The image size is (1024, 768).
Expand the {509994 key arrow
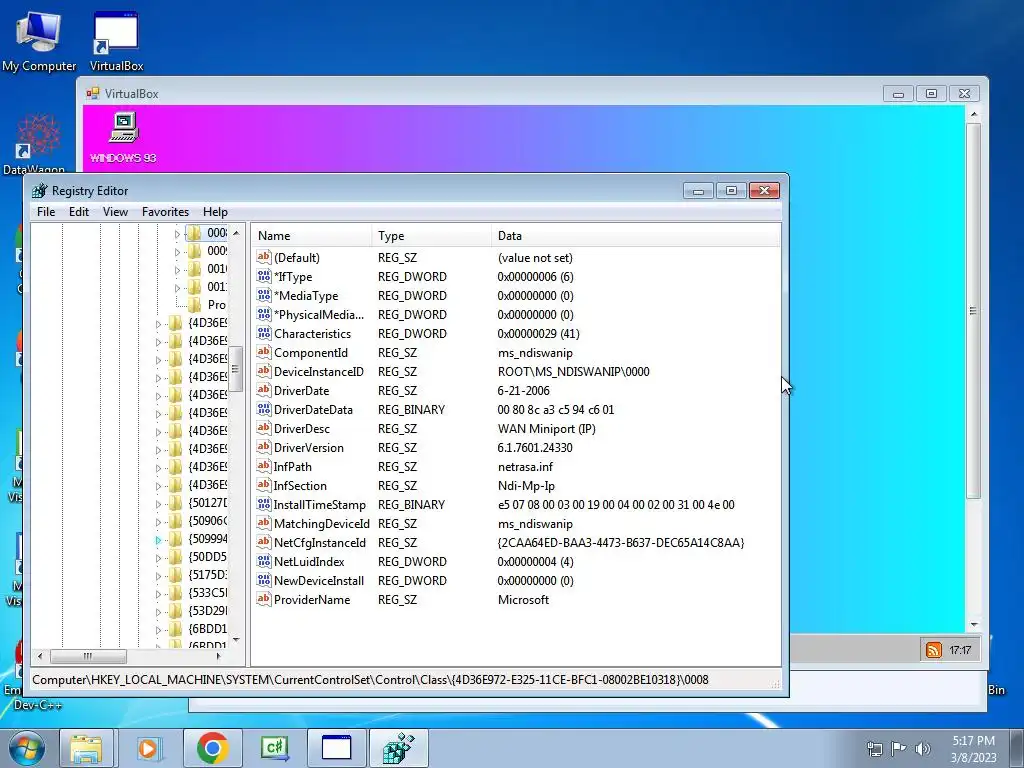tap(158, 539)
